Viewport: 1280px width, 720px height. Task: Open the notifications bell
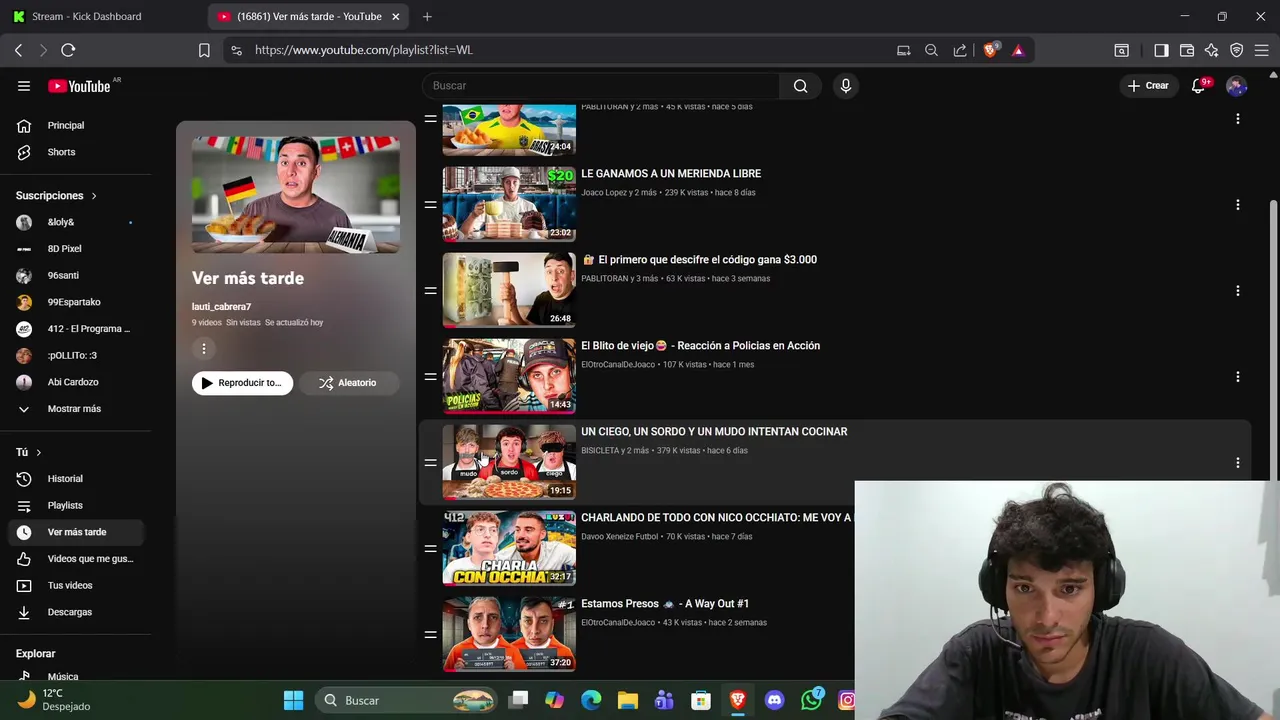point(1198,86)
